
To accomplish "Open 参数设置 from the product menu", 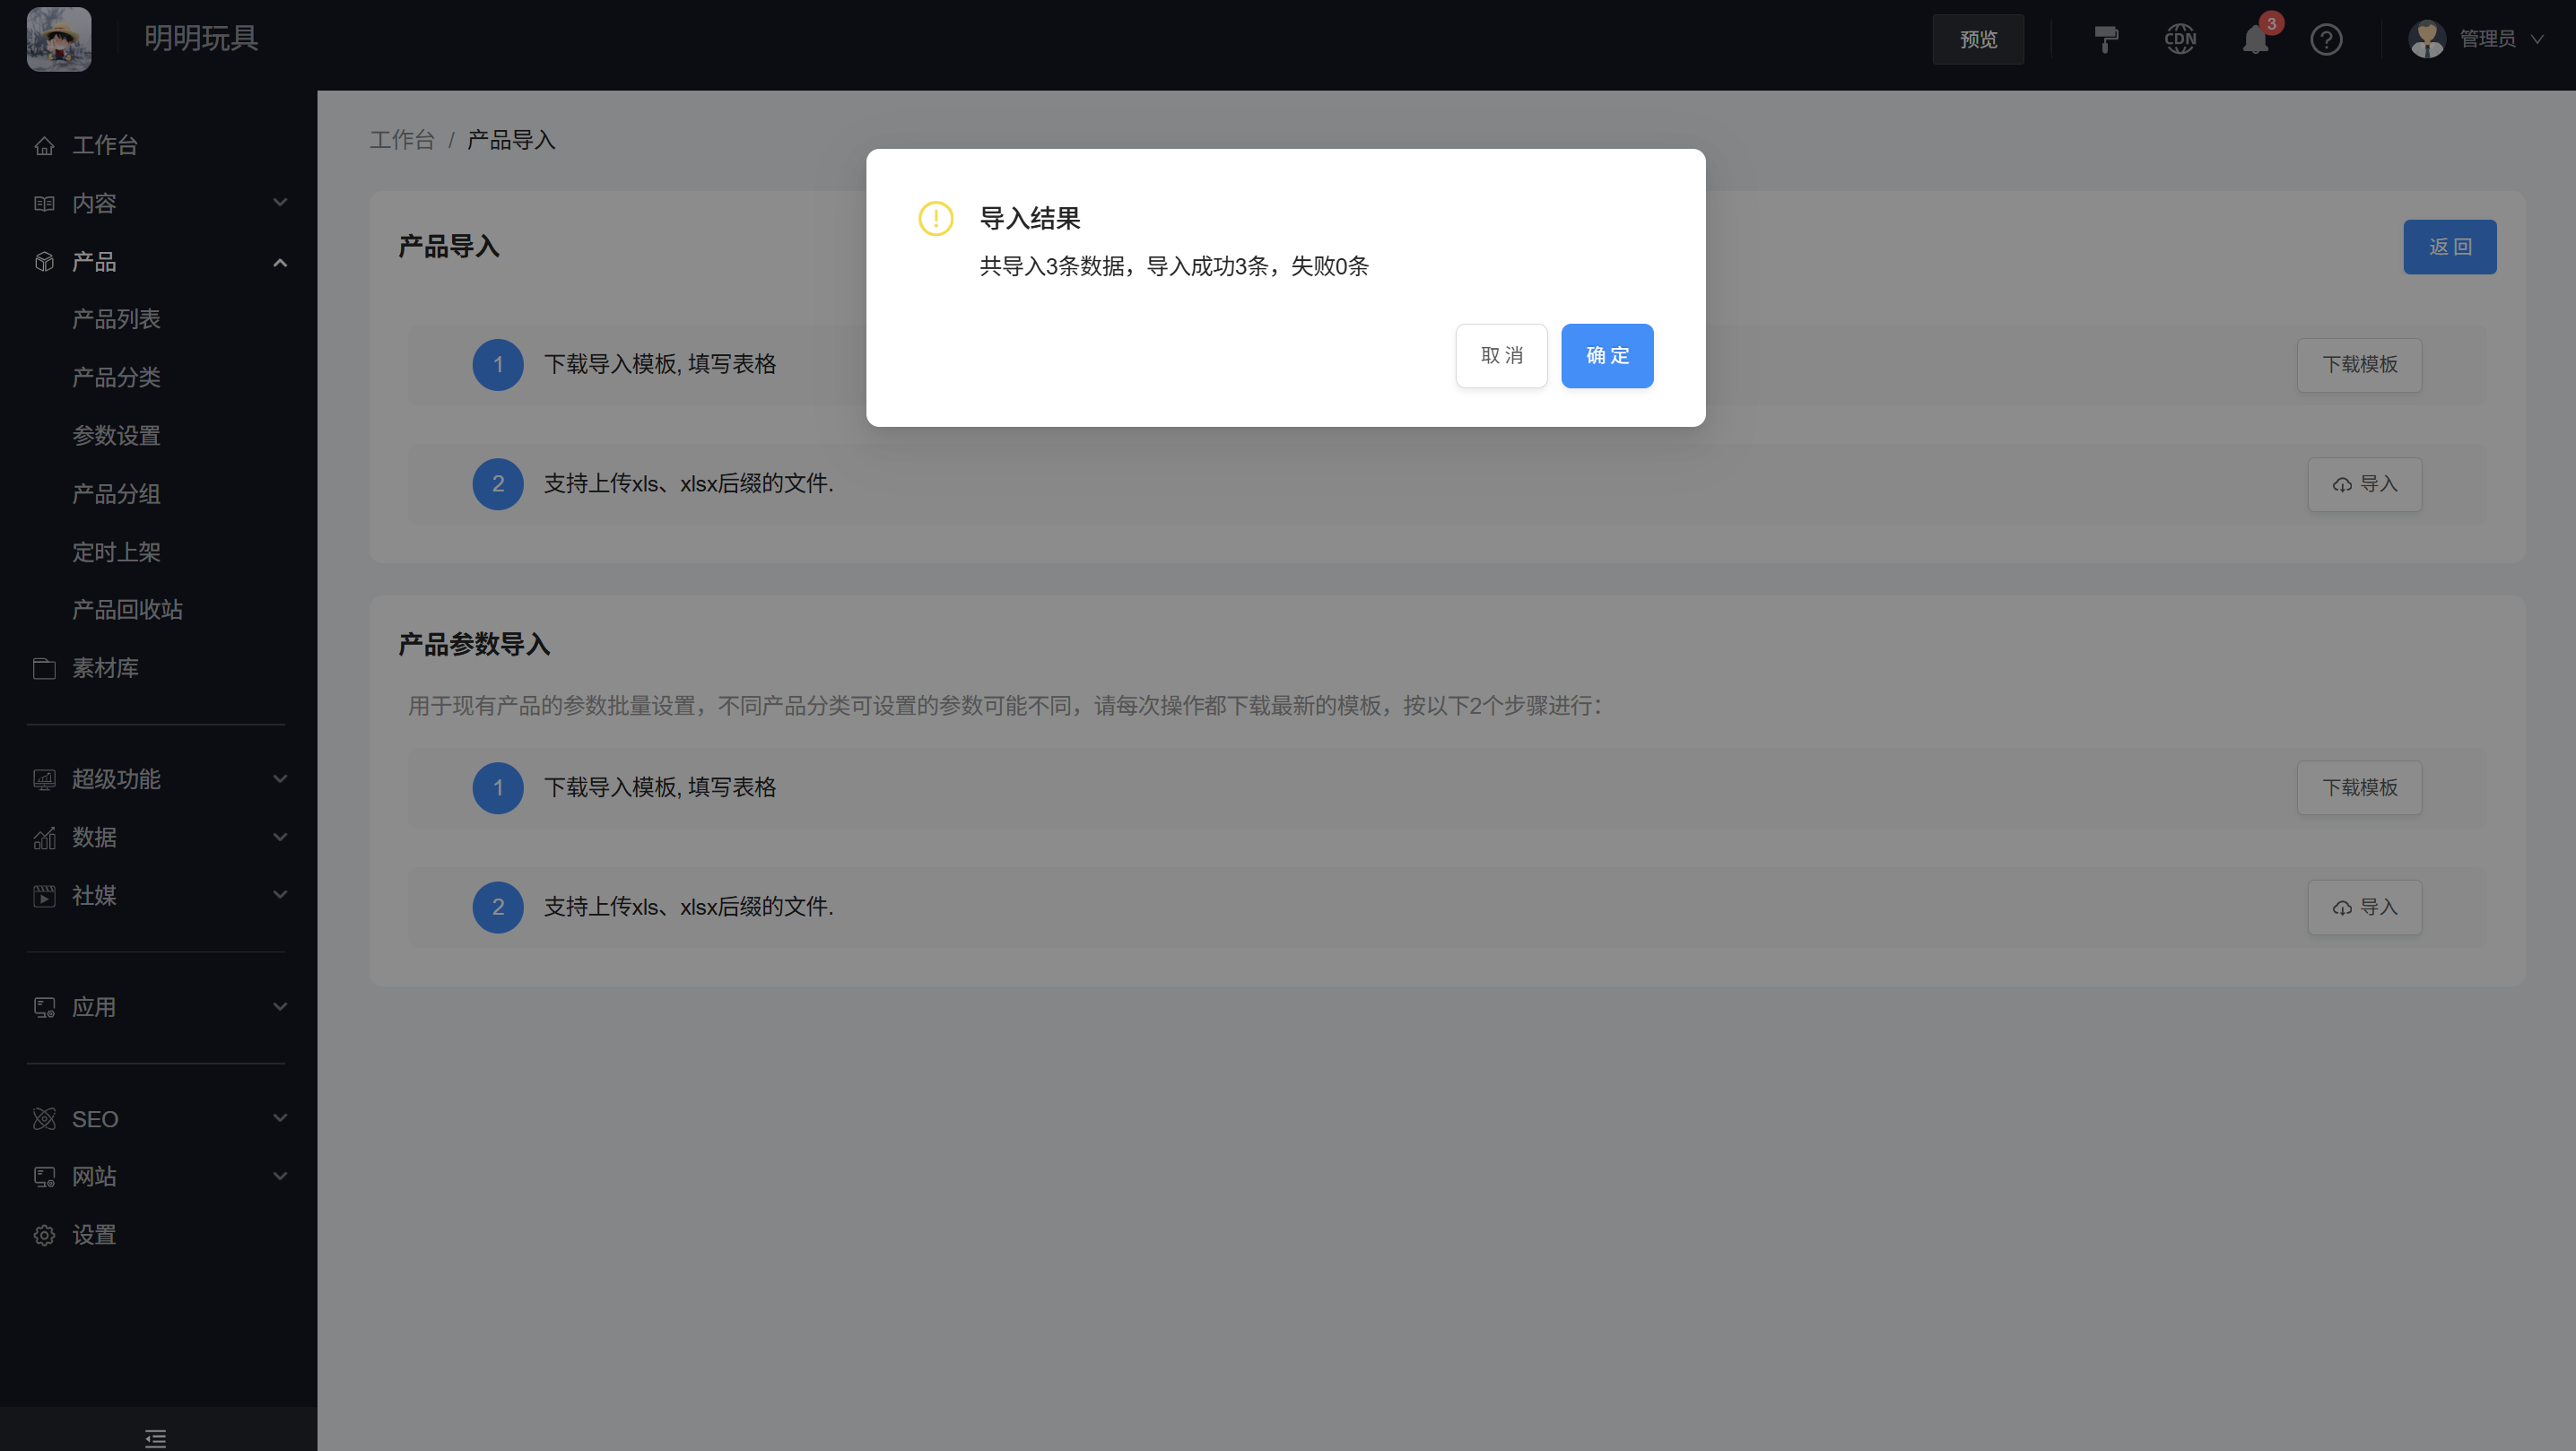I will point(117,436).
